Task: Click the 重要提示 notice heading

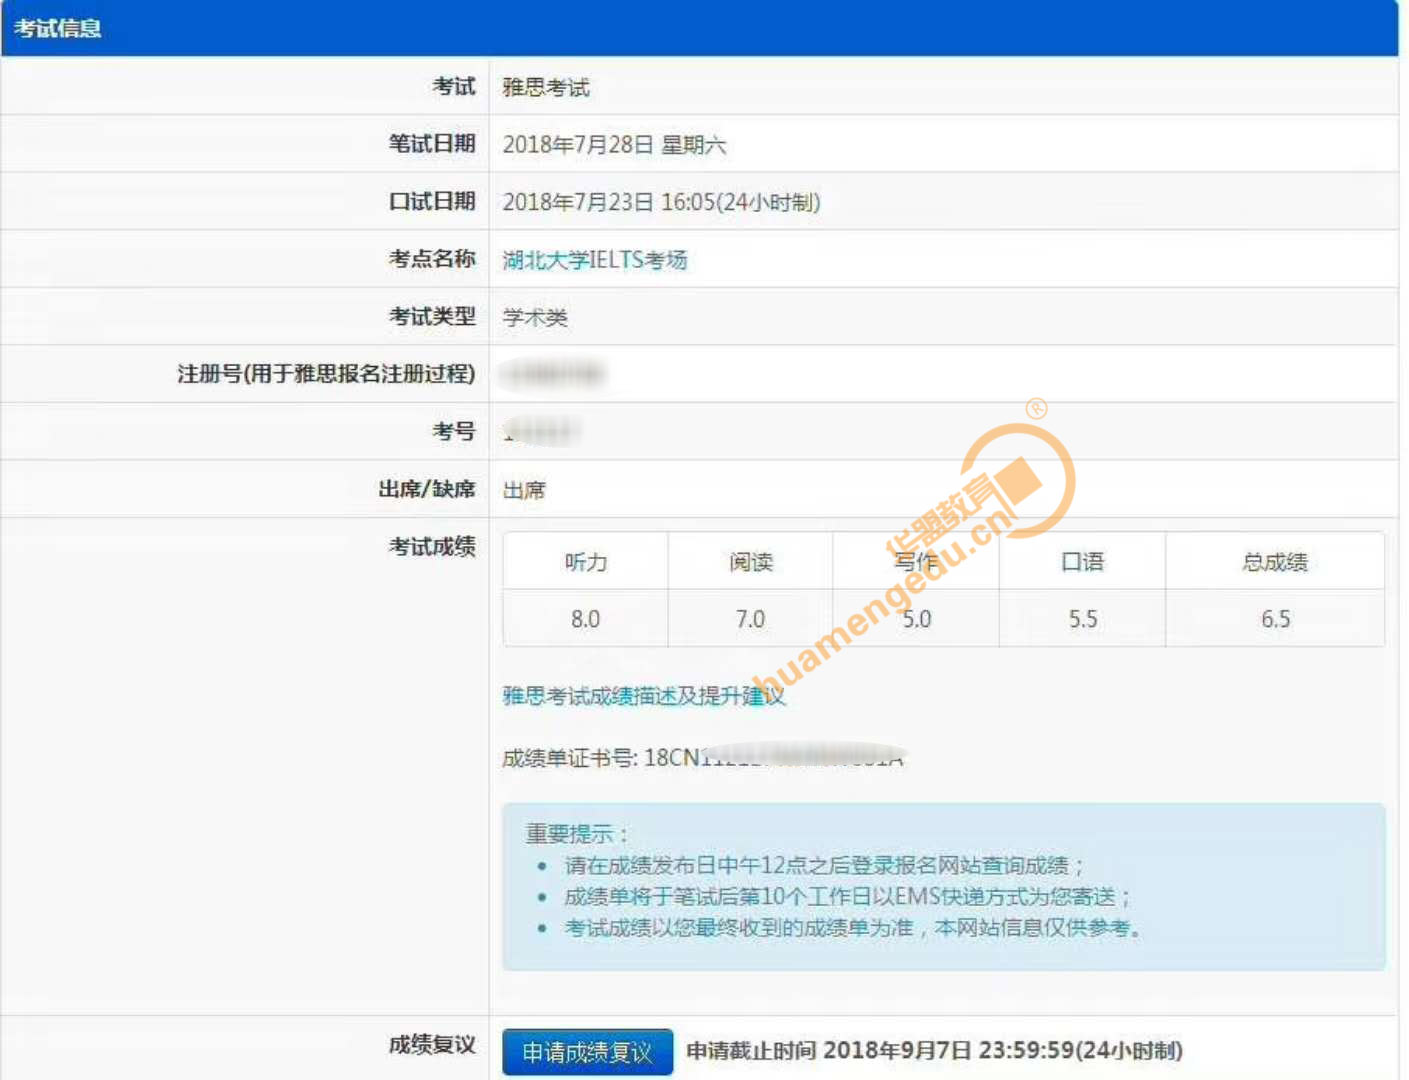Action: click(x=577, y=833)
